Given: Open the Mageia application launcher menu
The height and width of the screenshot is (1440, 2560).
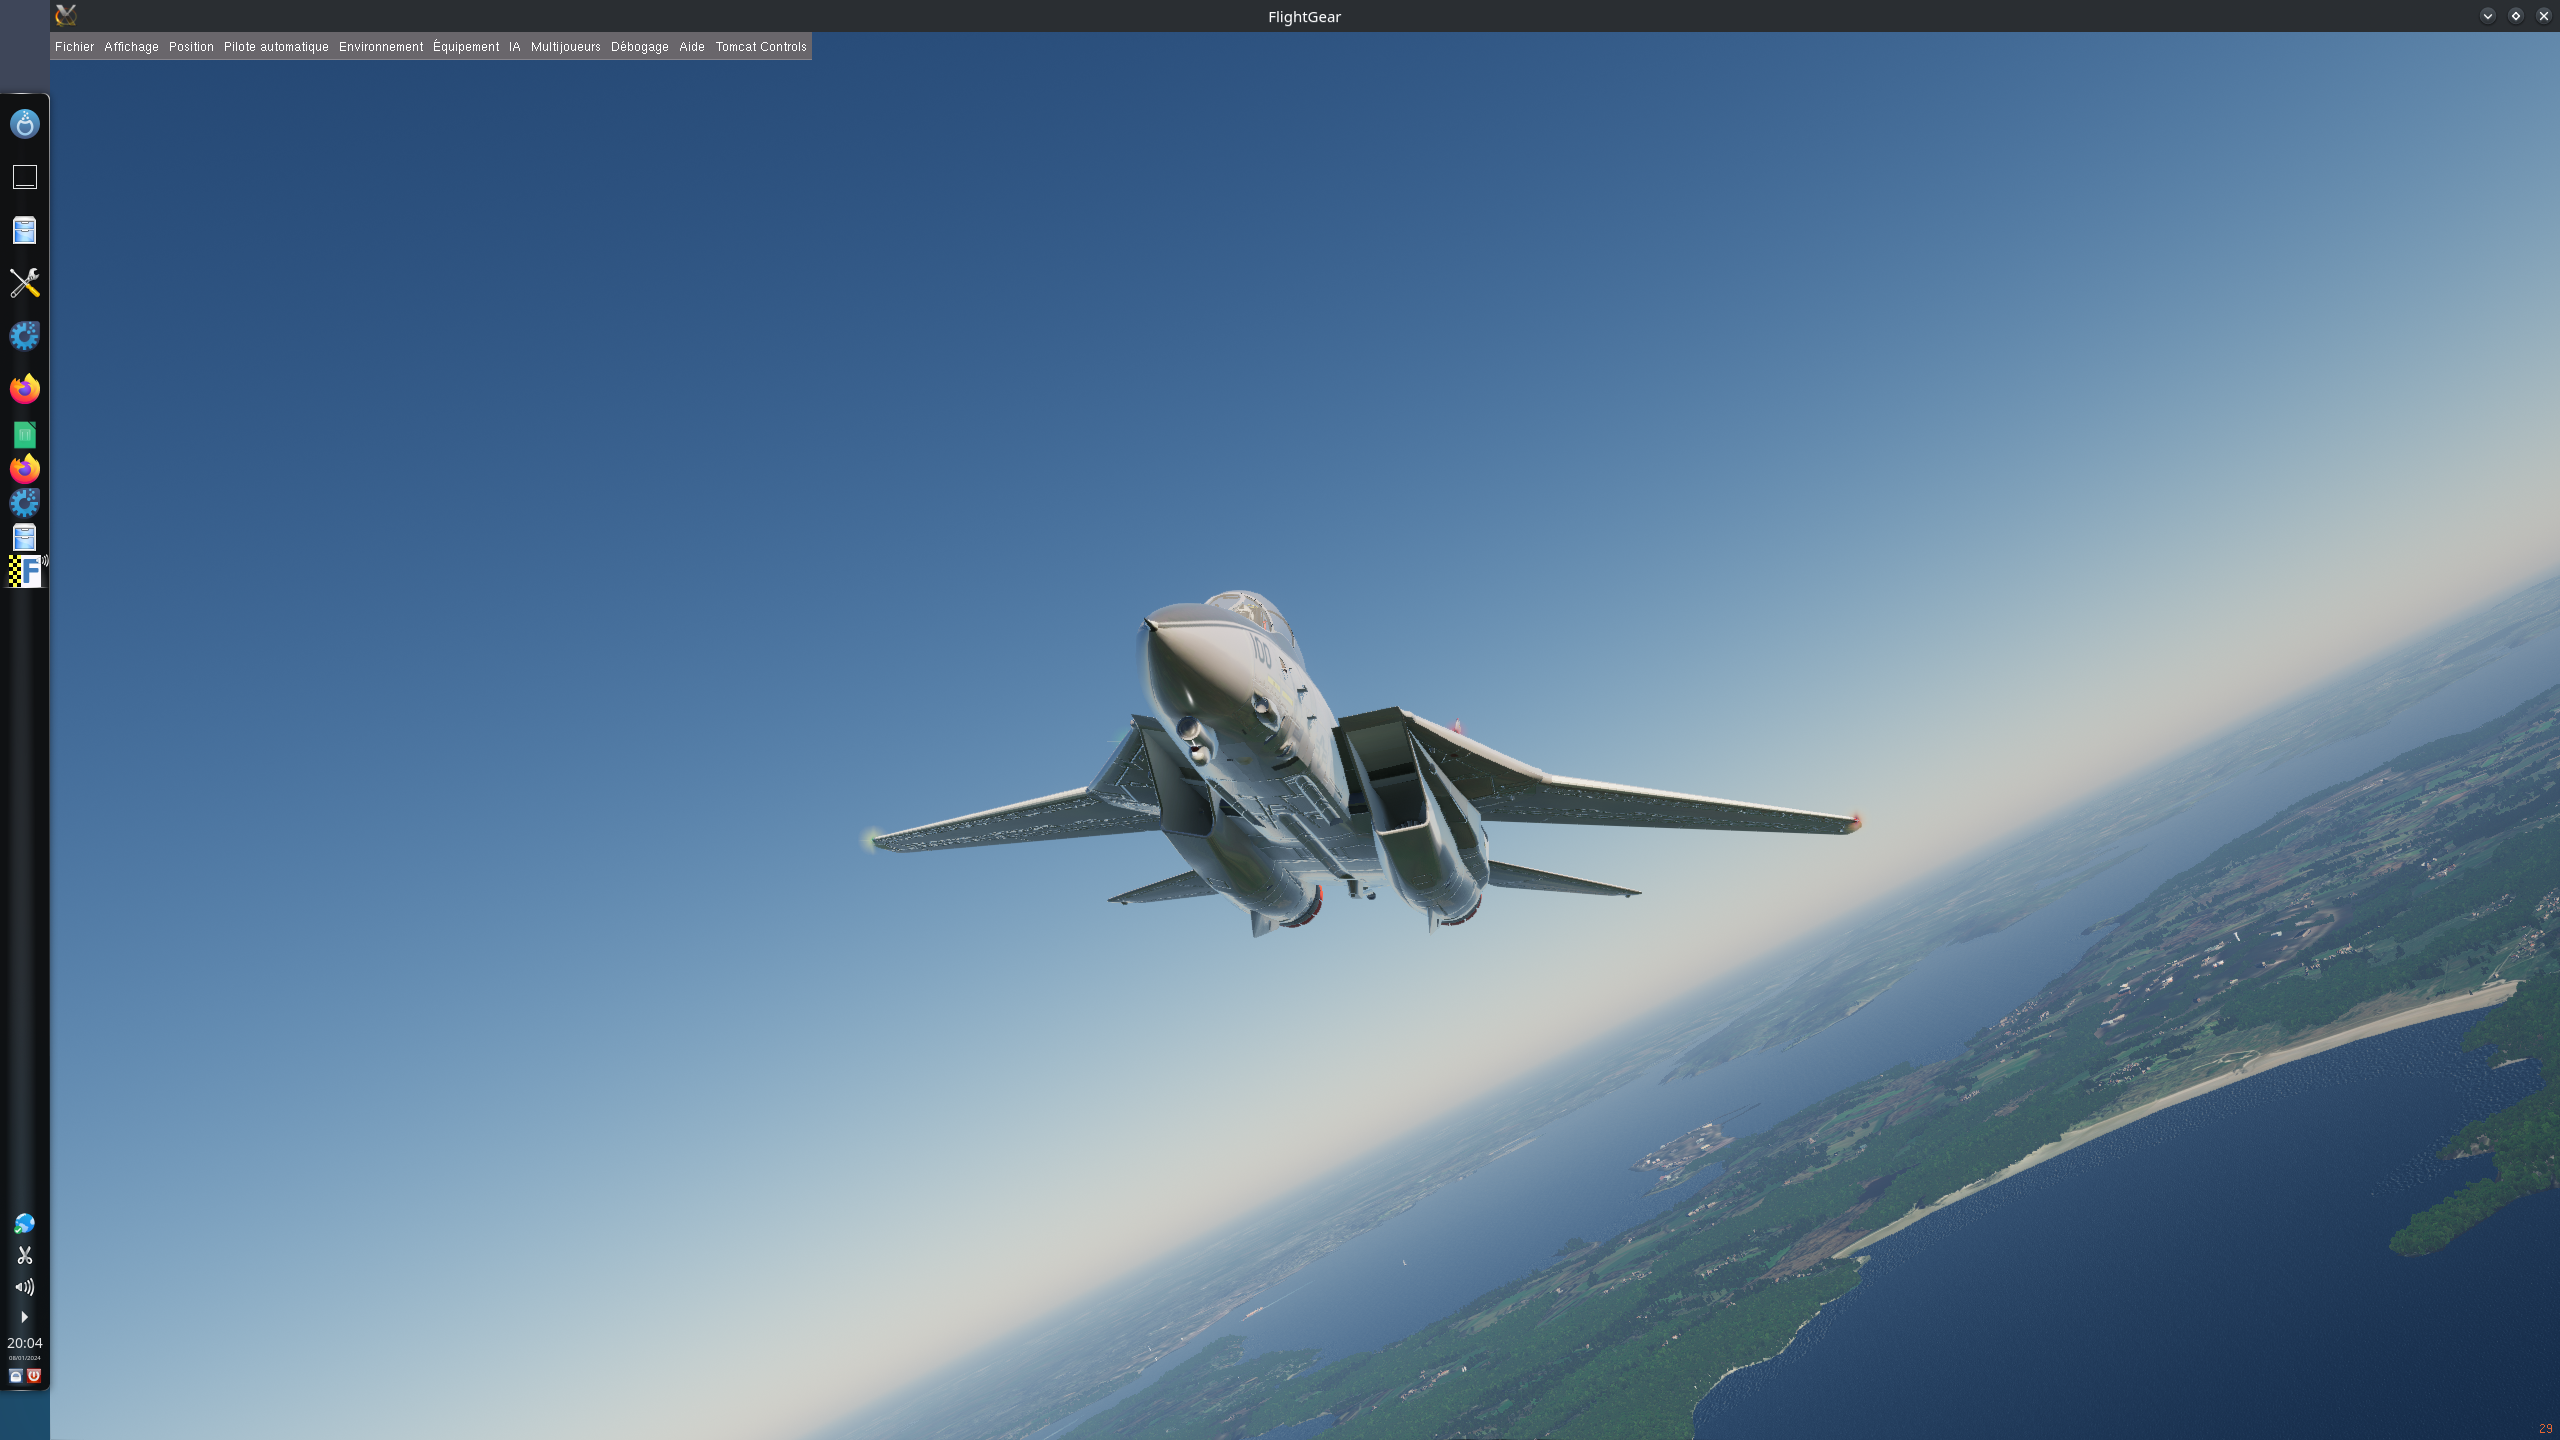Looking at the screenshot, I should click(x=24, y=124).
